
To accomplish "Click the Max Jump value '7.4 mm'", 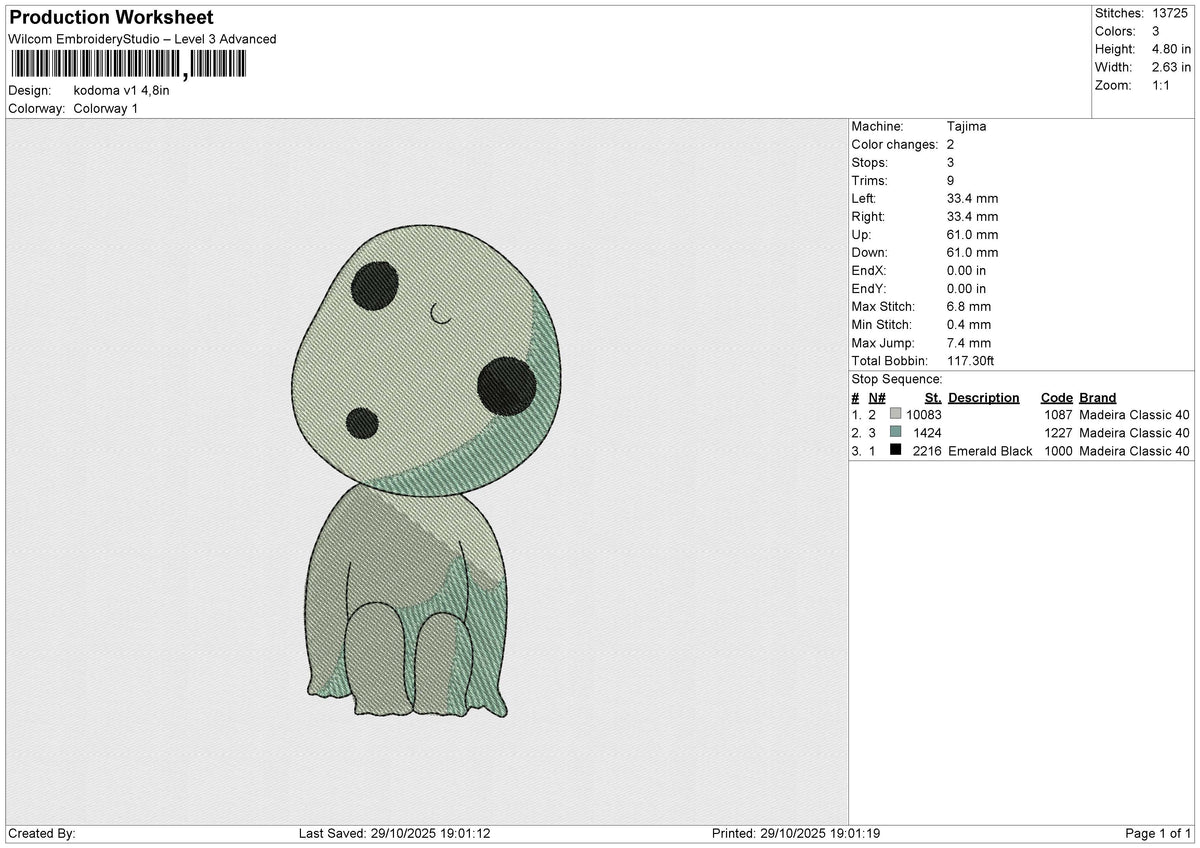I will (969, 343).
